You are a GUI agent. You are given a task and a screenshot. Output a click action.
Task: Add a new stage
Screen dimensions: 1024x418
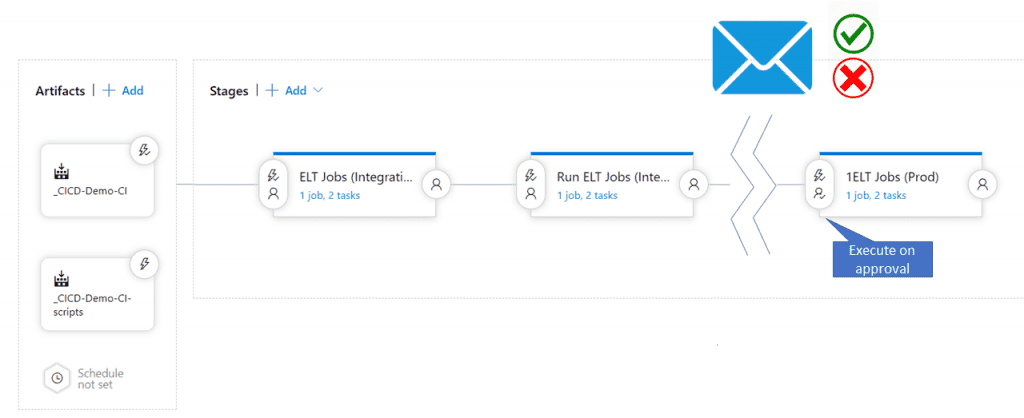coord(287,91)
